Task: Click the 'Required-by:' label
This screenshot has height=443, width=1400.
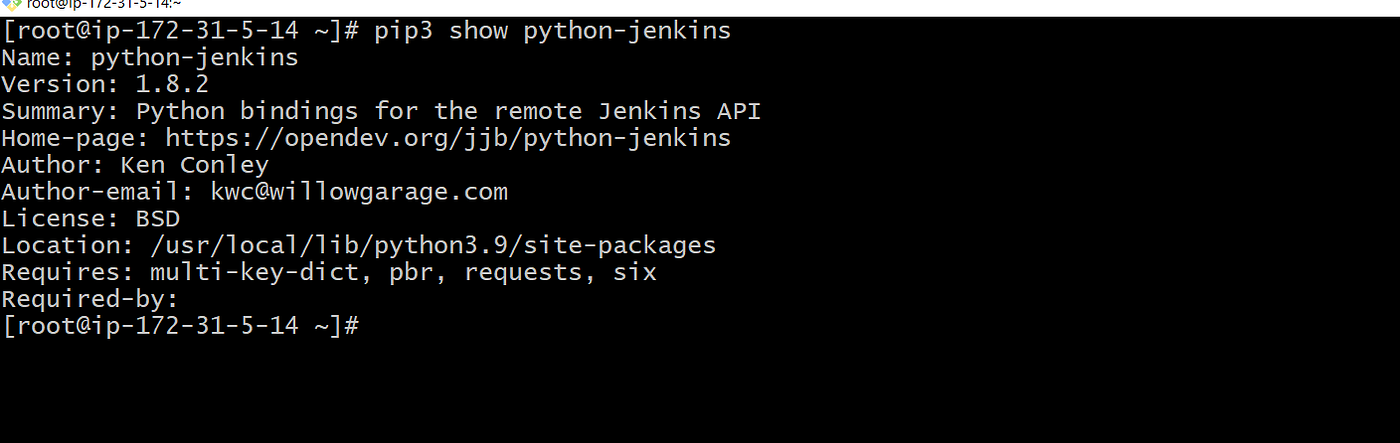Action: click(x=90, y=299)
